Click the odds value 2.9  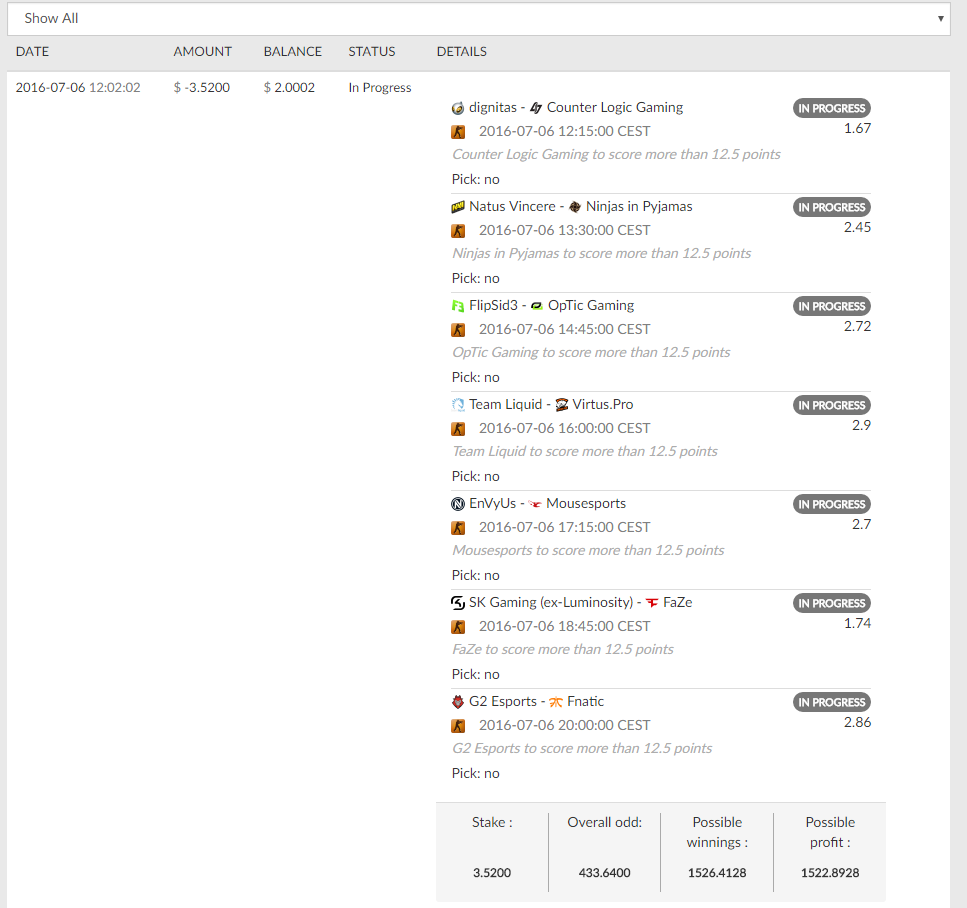861,426
